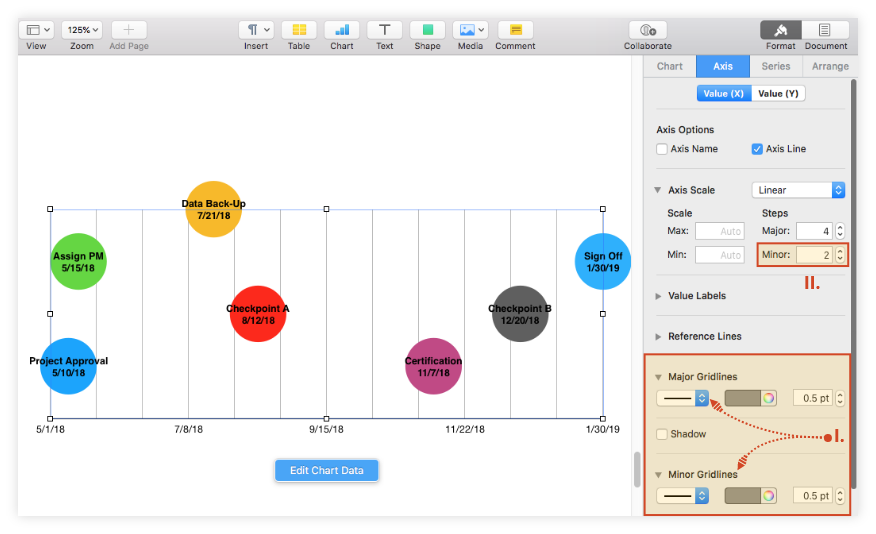This screenshot has width=876, height=534.
Task: Switch to the Series tab
Action: [x=776, y=67]
